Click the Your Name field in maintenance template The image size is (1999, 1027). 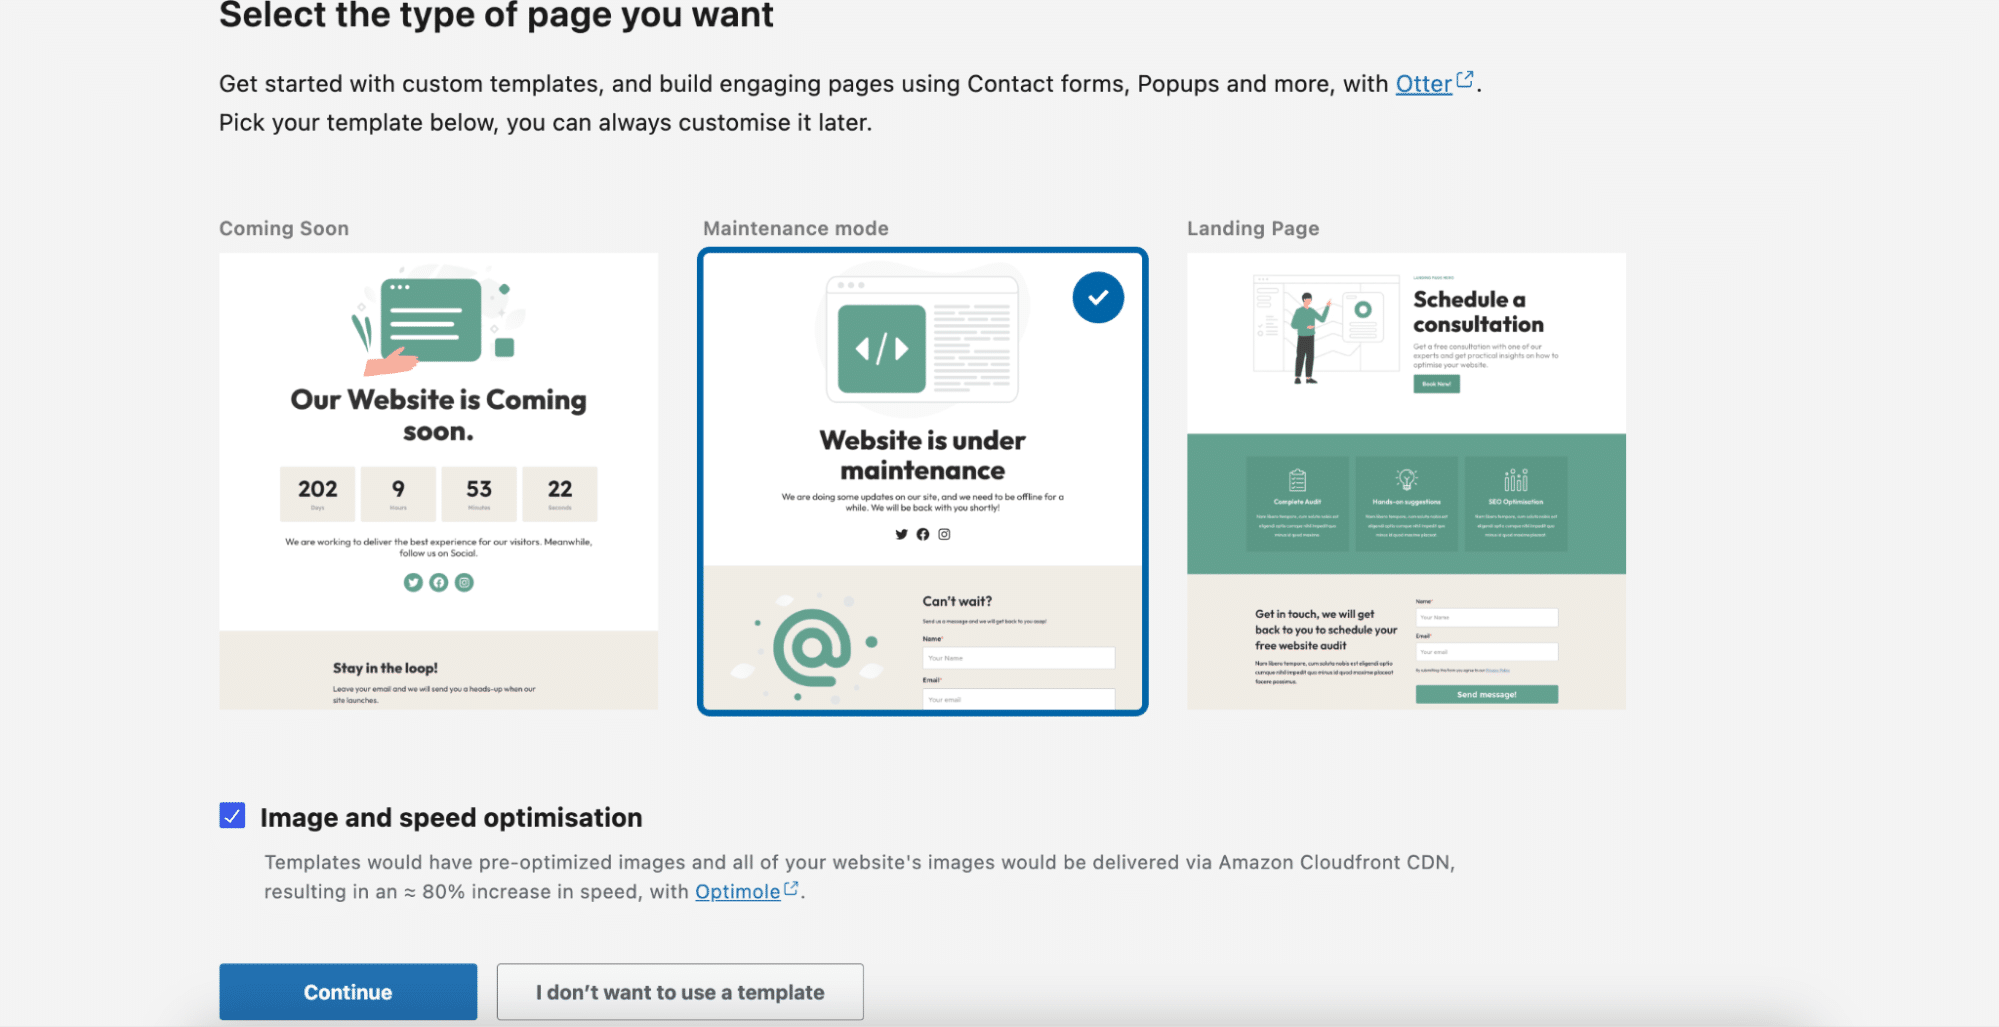(x=1017, y=657)
